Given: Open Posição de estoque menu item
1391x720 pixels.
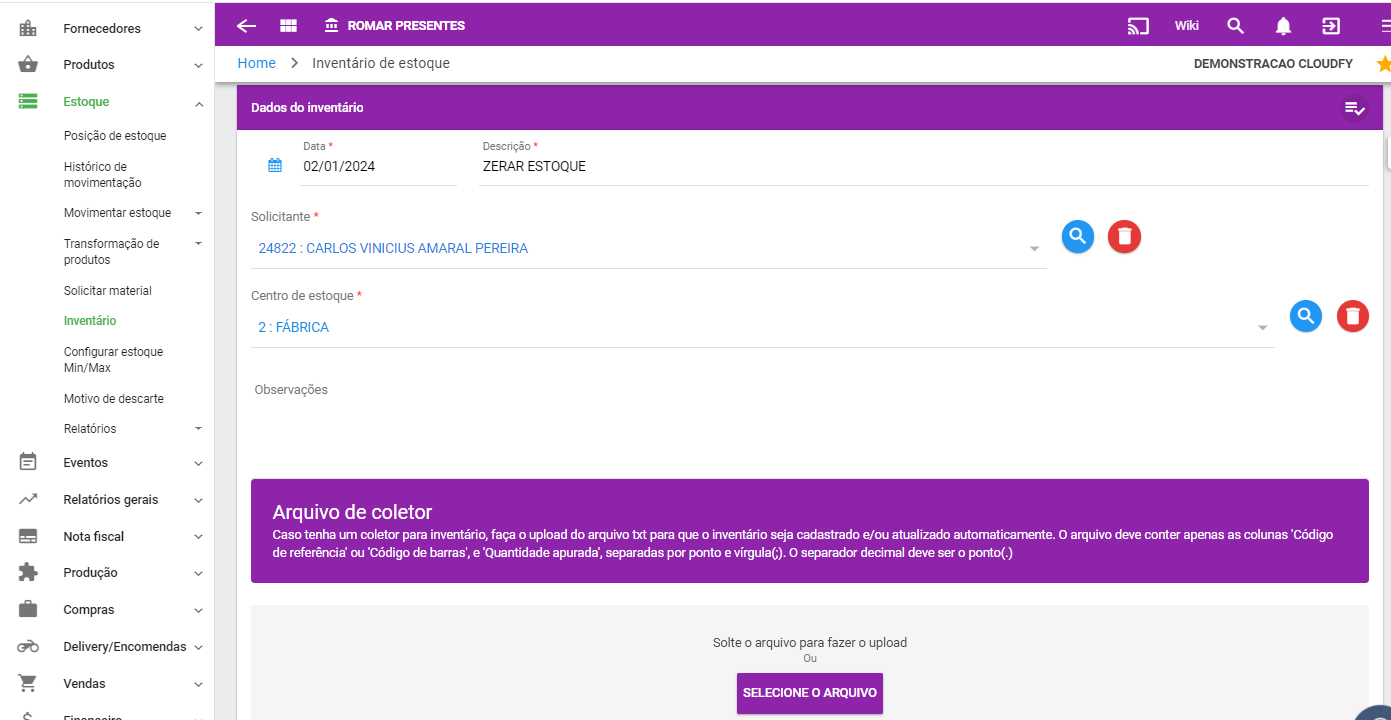Looking at the screenshot, I should (115, 136).
